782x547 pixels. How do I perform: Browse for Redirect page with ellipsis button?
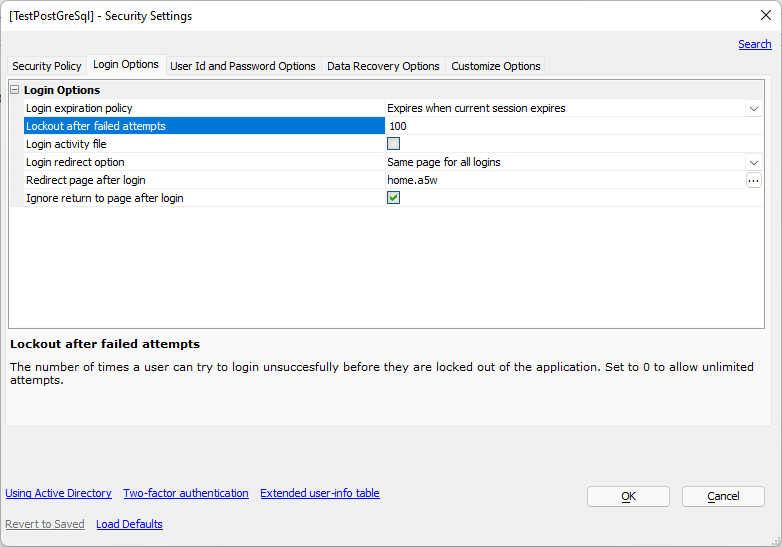(754, 180)
